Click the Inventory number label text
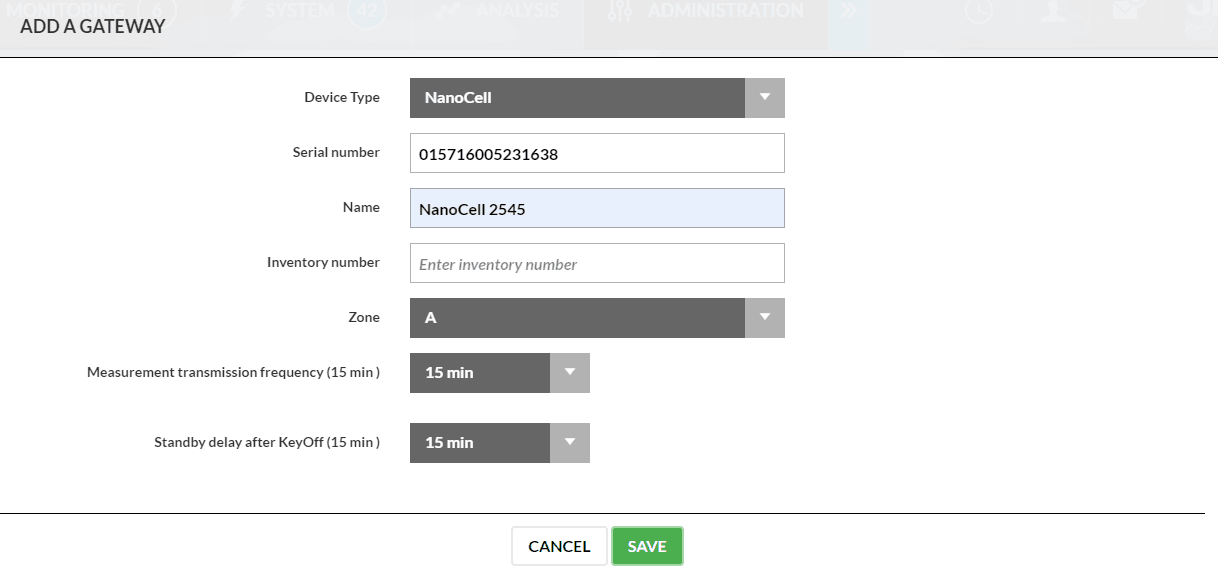 click(323, 263)
